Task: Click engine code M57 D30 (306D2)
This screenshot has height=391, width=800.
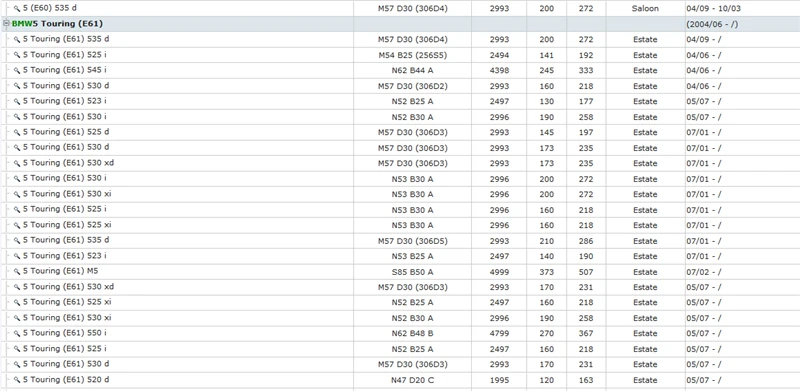Action: [412, 86]
